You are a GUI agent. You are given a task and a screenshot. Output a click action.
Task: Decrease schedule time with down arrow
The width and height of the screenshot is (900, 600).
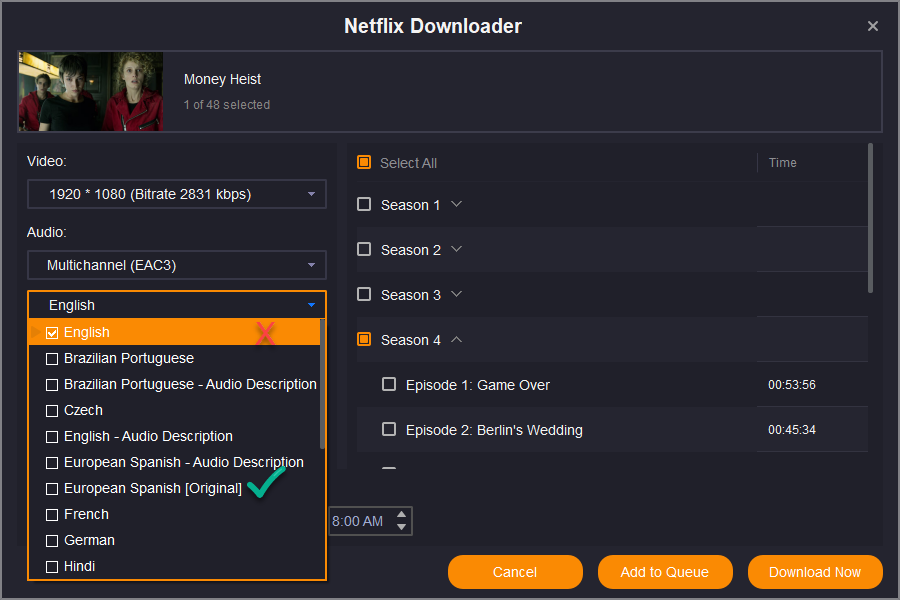coord(402,527)
